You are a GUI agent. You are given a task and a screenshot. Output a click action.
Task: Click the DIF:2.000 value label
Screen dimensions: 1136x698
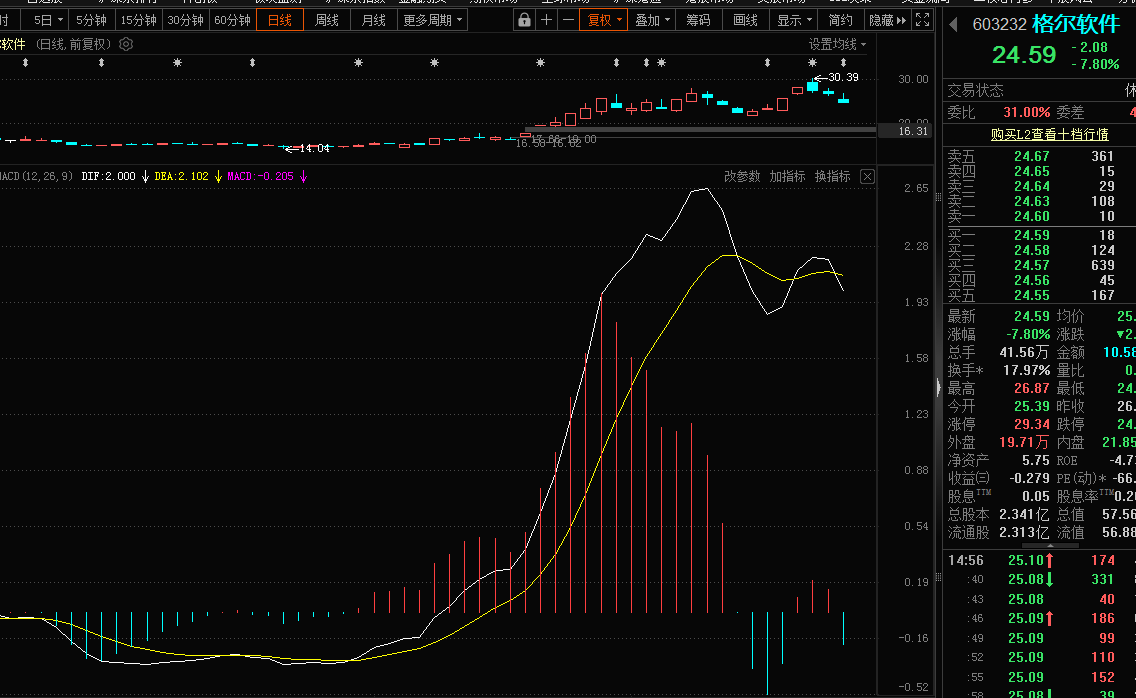point(109,176)
